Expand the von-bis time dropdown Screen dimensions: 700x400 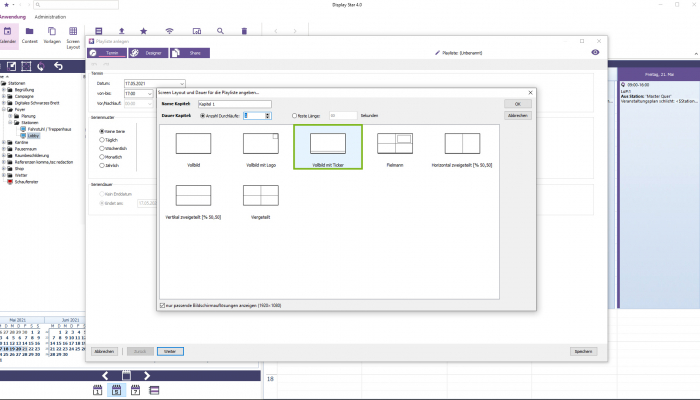[x=149, y=93]
